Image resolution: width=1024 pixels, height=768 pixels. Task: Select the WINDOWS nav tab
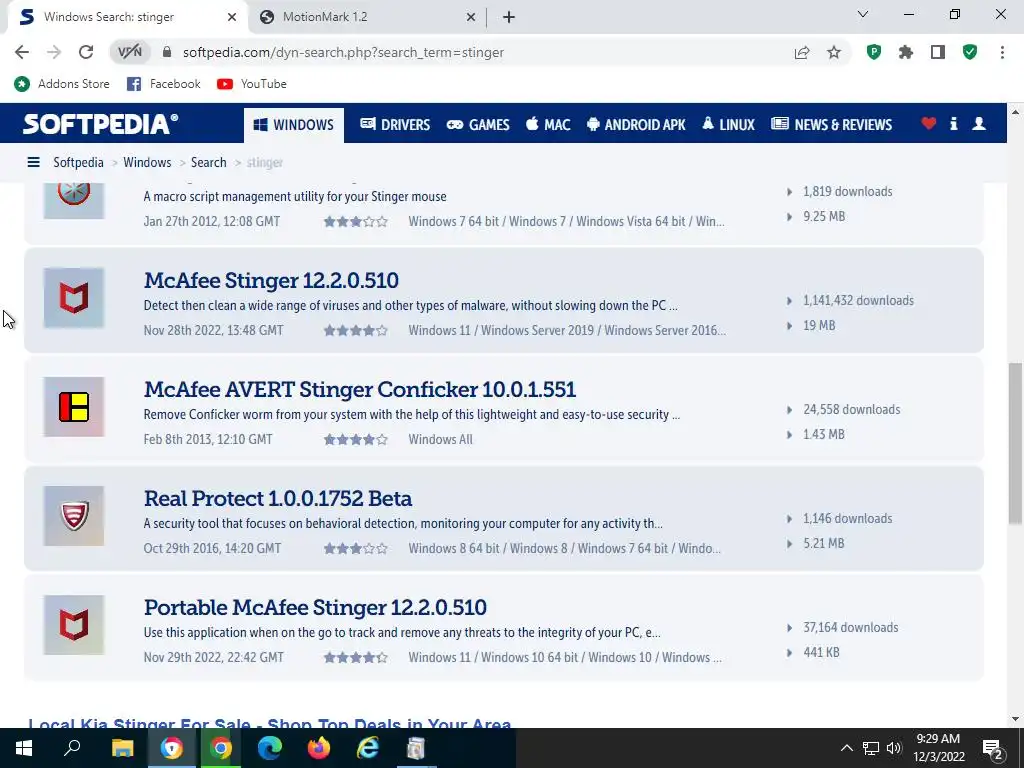click(x=294, y=124)
